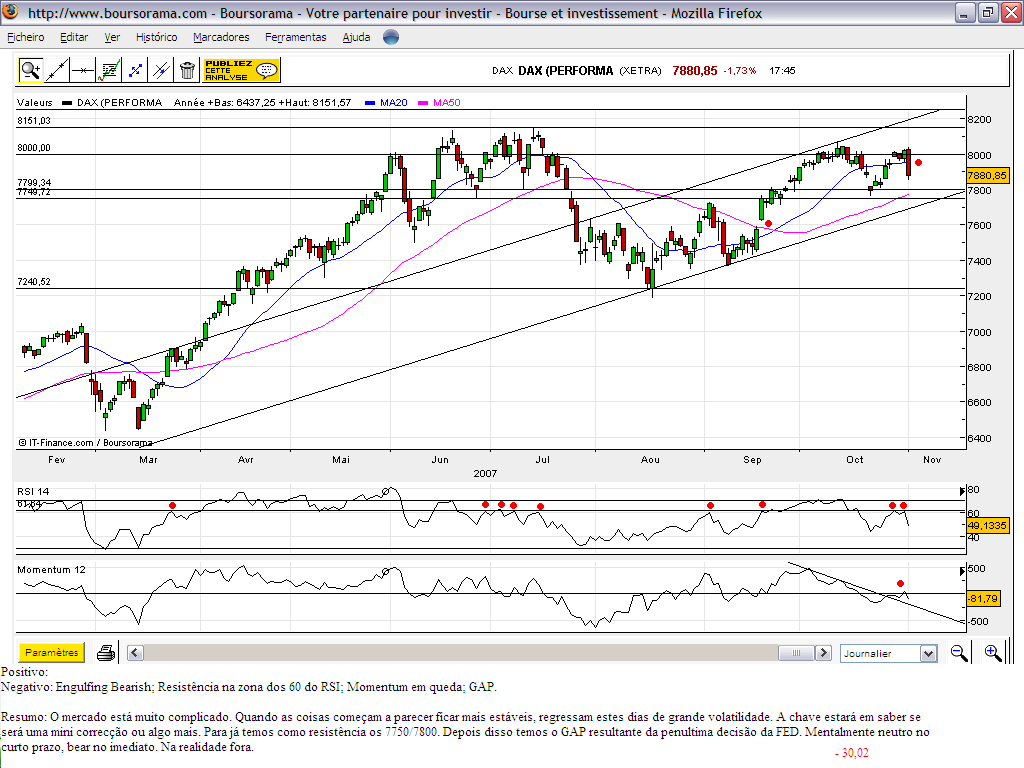Click the 17:45 time stamp
Screen dimensions: 1024x768
pyautogui.click(x=782, y=71)
